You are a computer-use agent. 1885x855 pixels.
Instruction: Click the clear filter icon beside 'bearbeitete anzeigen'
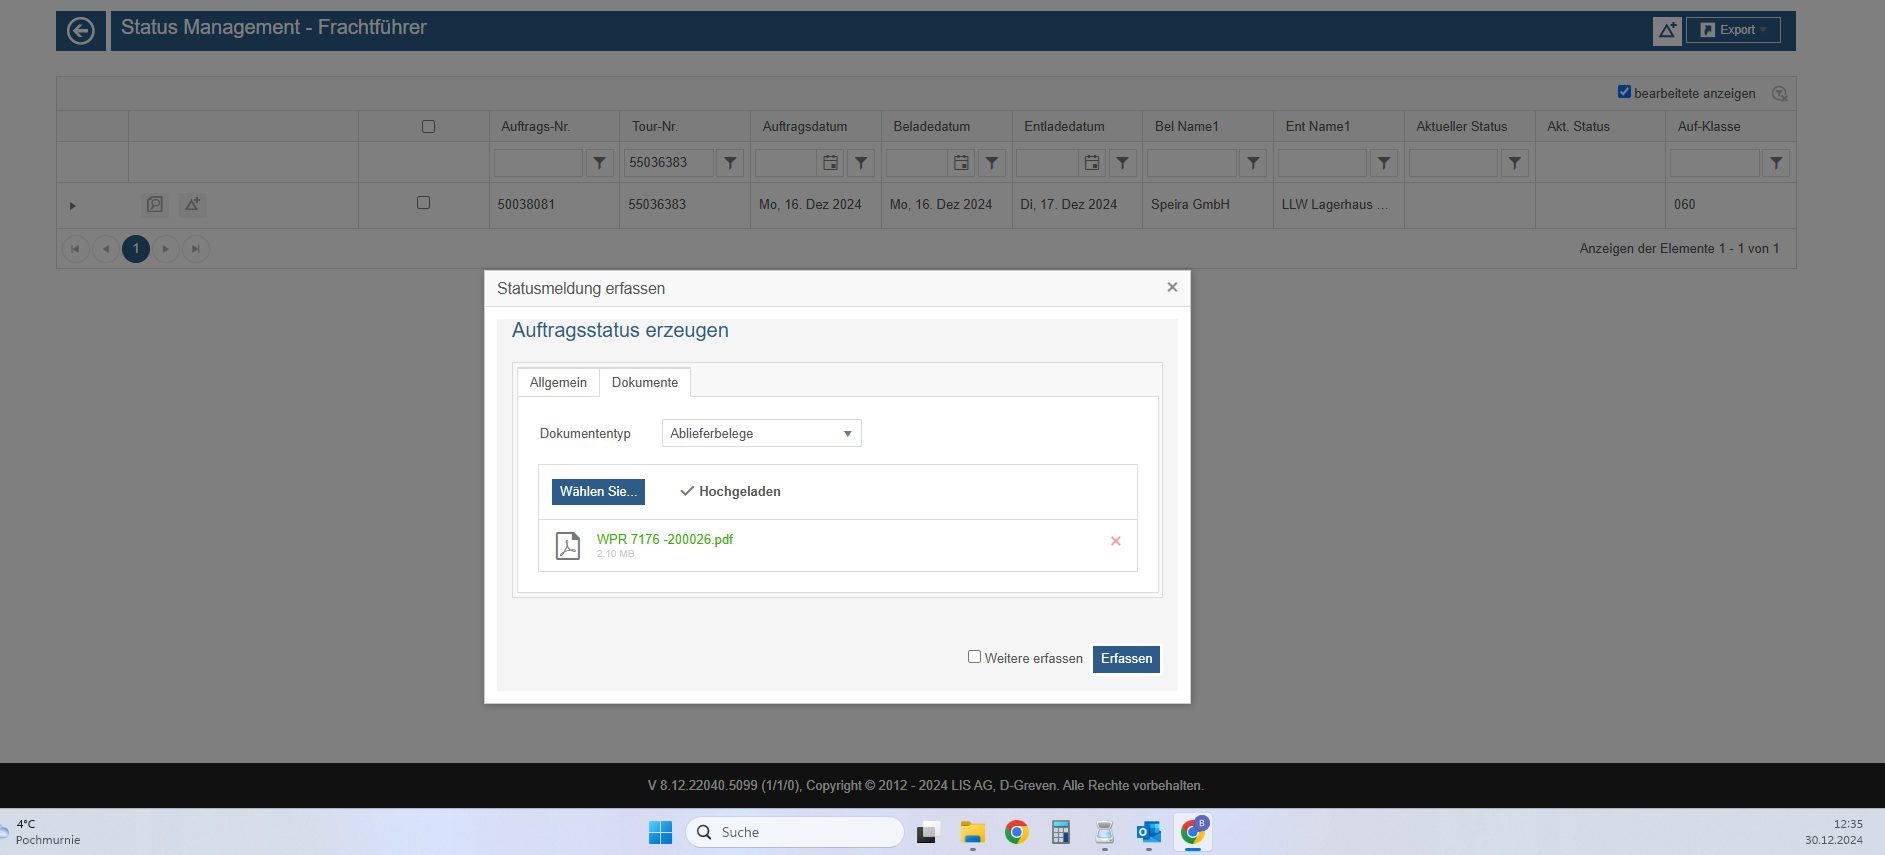[x=1779, y=93]
